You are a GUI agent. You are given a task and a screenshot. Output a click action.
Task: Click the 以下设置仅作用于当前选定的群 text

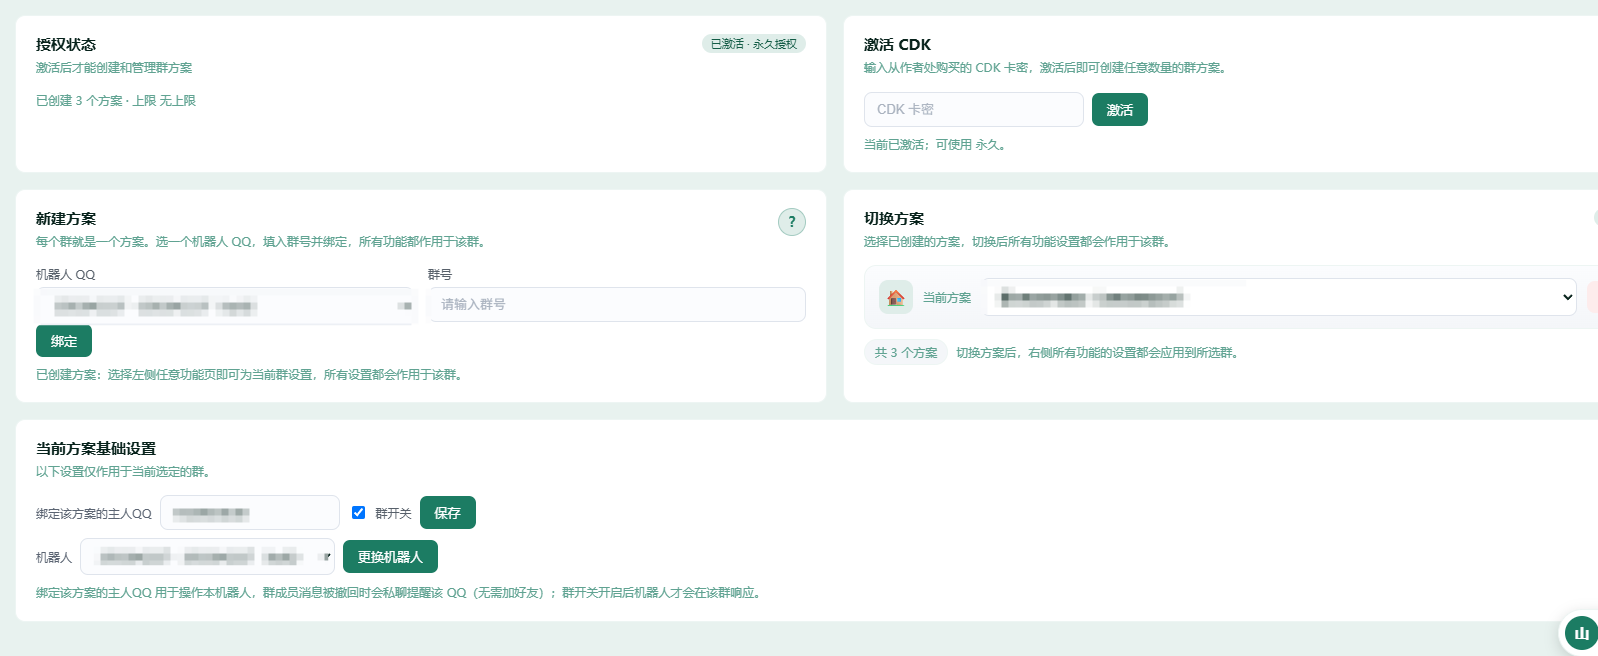click(123, 472)
